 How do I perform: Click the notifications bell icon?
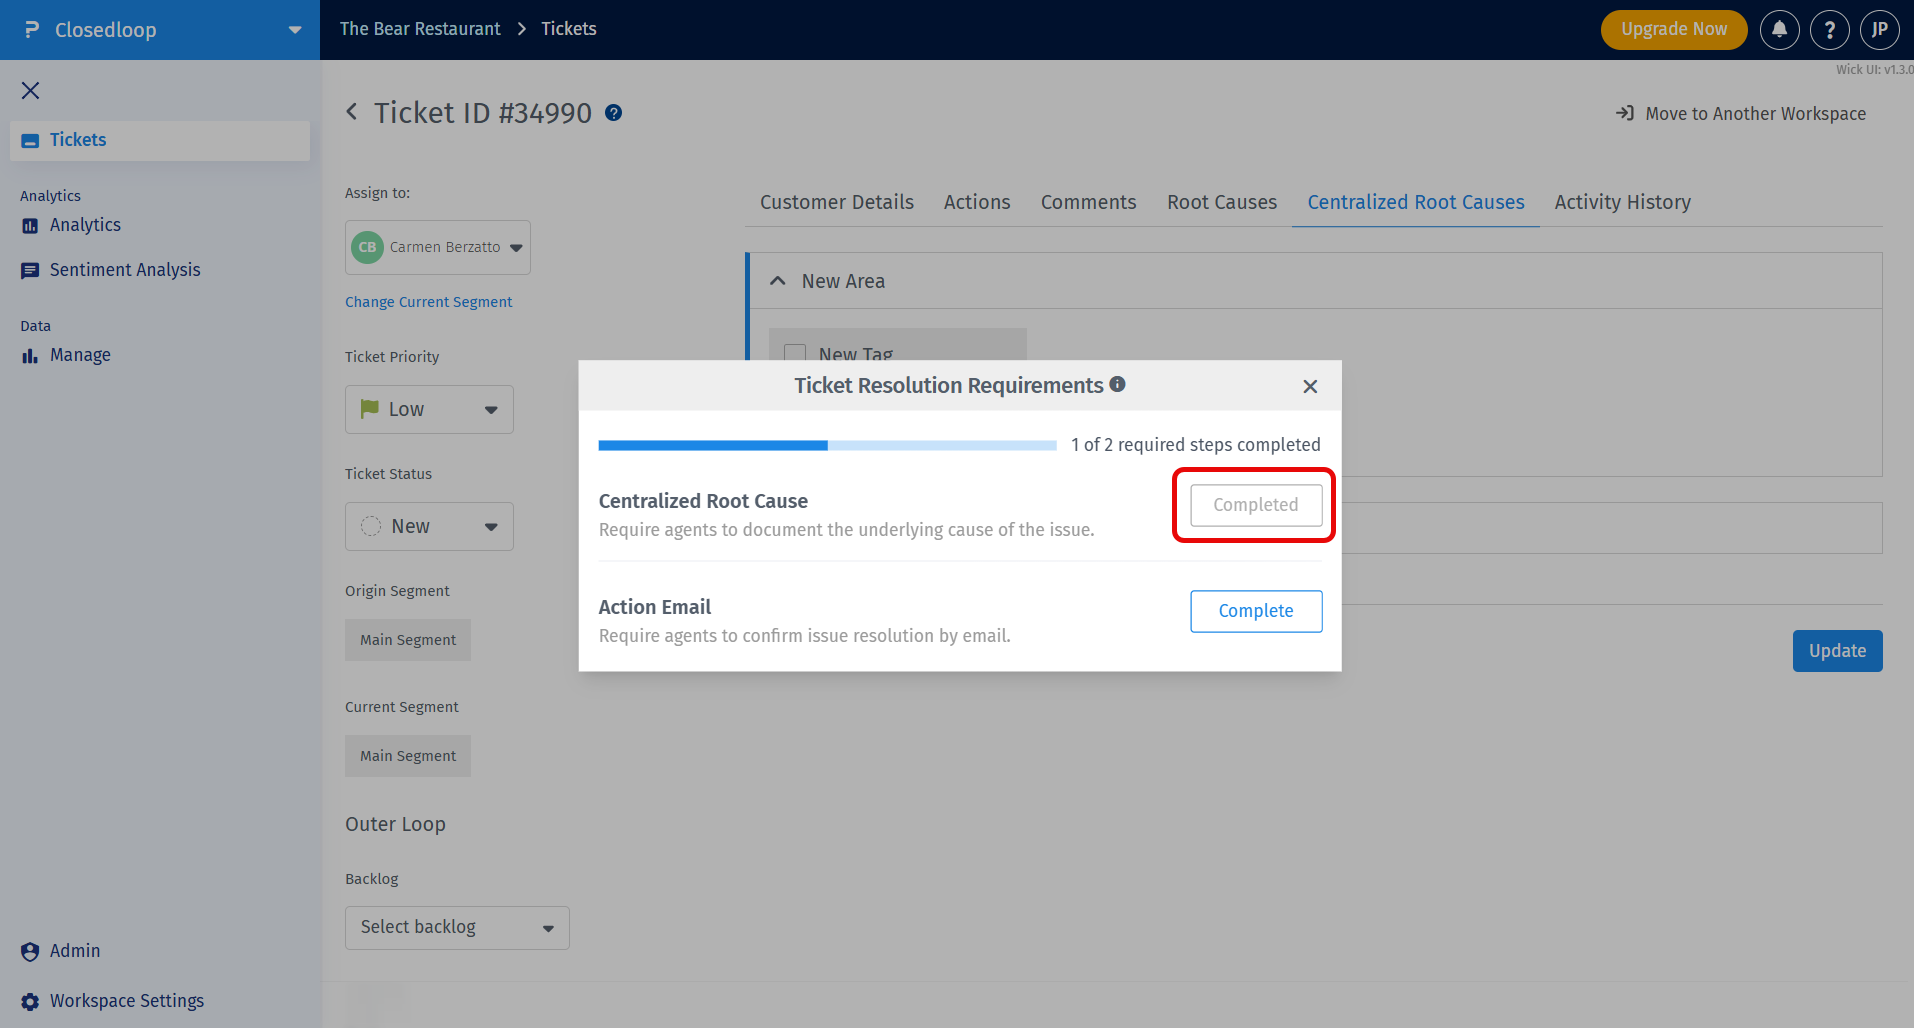coord(1779,30)
